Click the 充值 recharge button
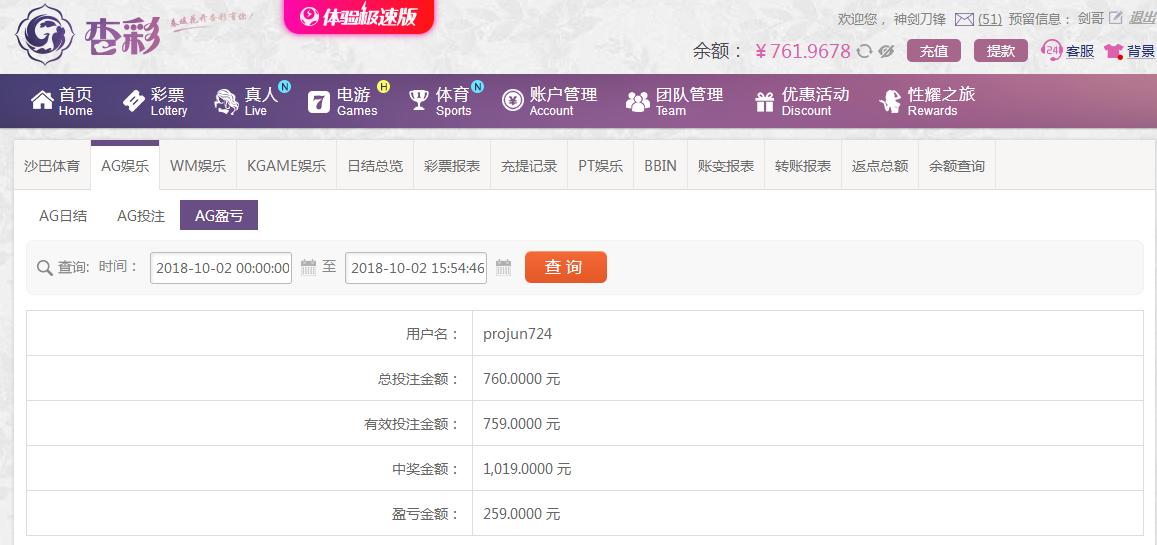This screenshot has width=1157, height=545. click(933, 51)
